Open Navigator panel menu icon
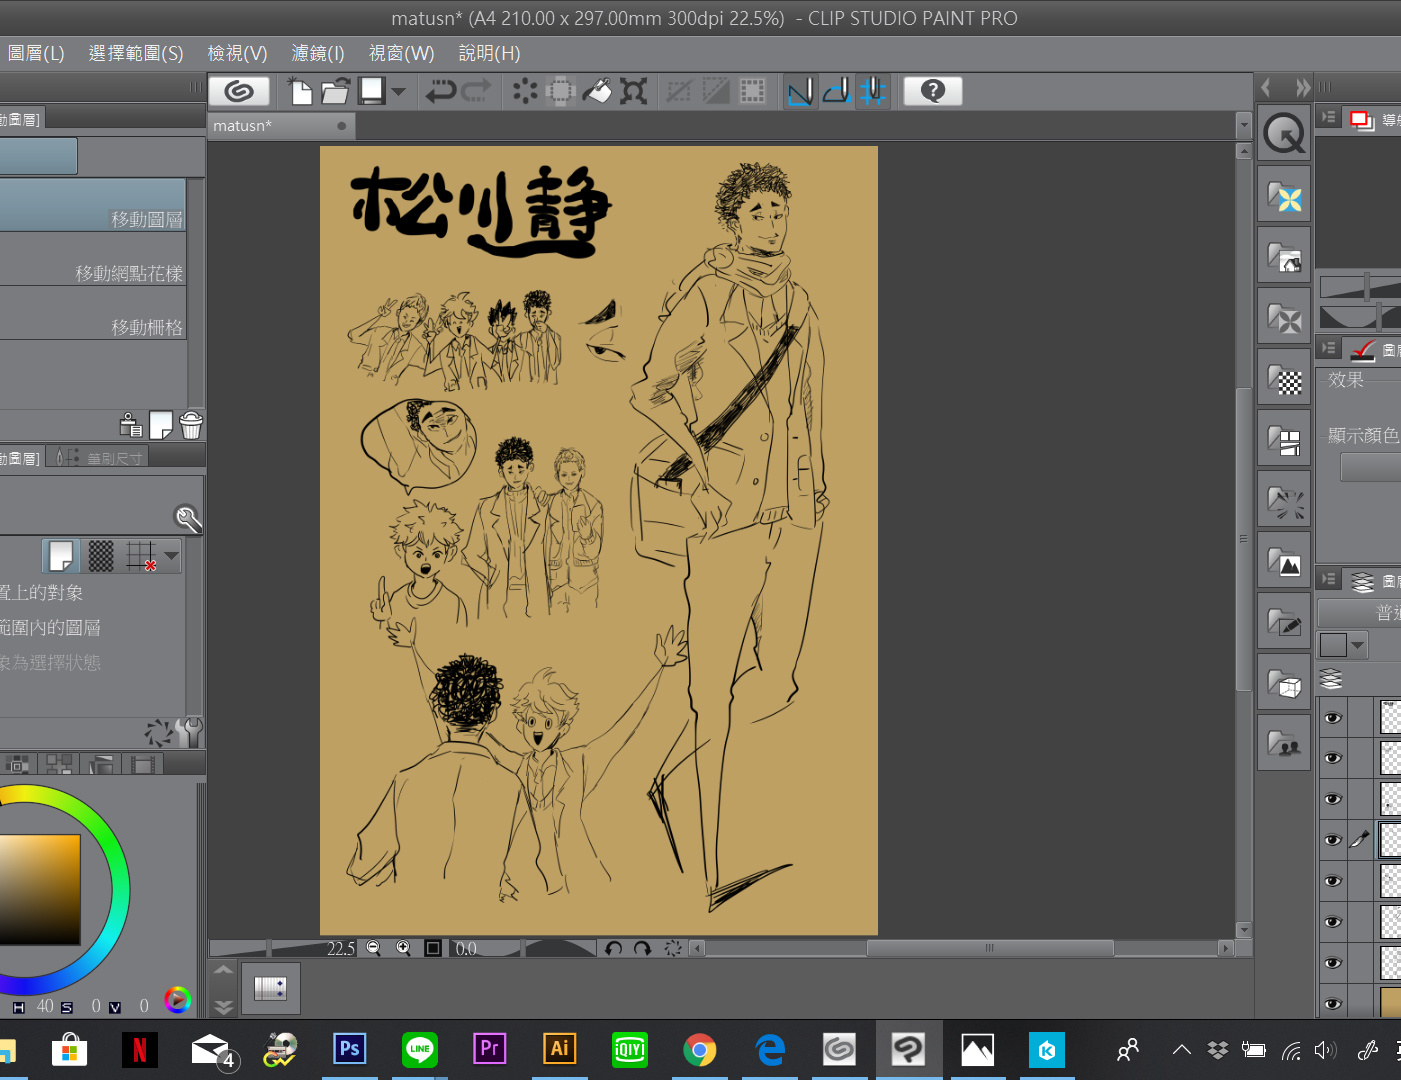This screenshot has height=1080, width=1401. [x=1328, y=117]
